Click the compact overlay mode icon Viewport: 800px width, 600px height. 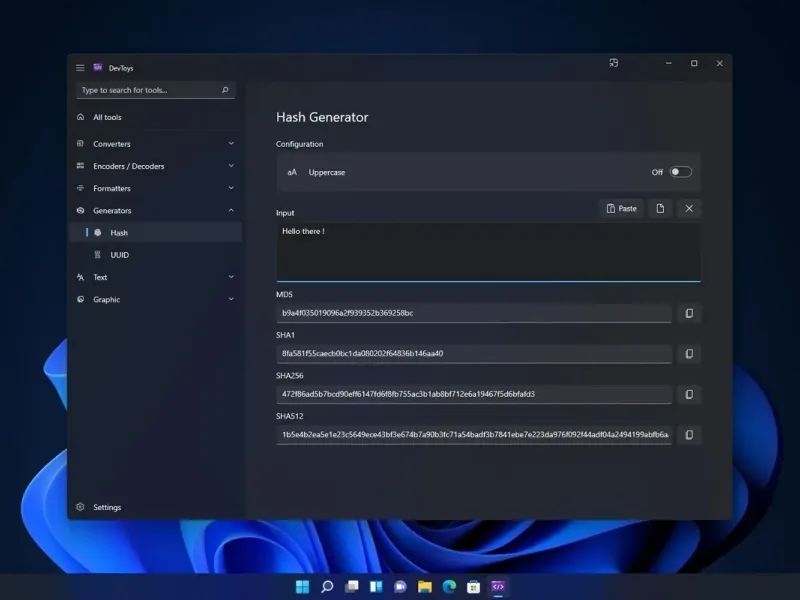tap(613, 63)
